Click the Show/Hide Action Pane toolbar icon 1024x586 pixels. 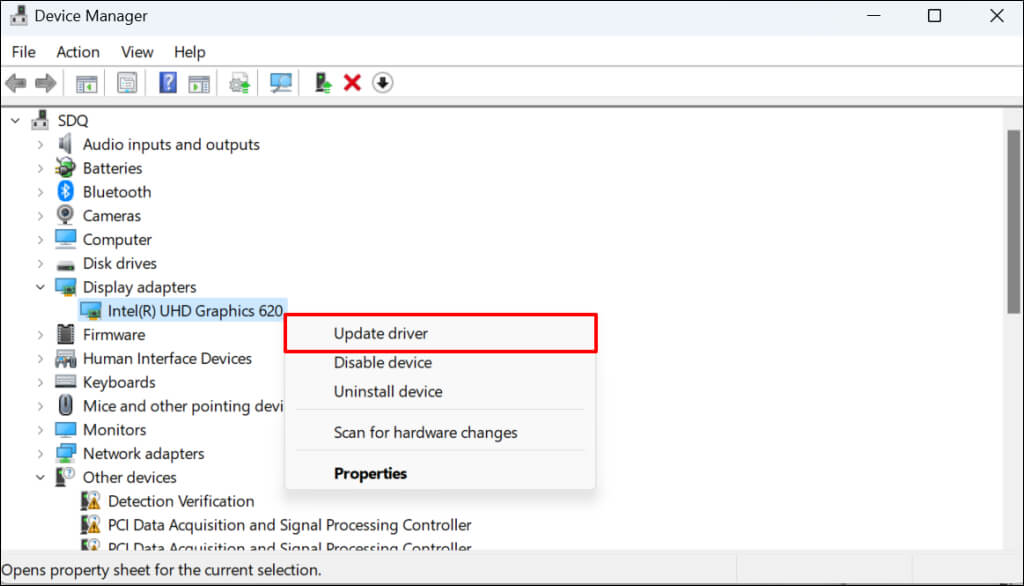[199, 84]
